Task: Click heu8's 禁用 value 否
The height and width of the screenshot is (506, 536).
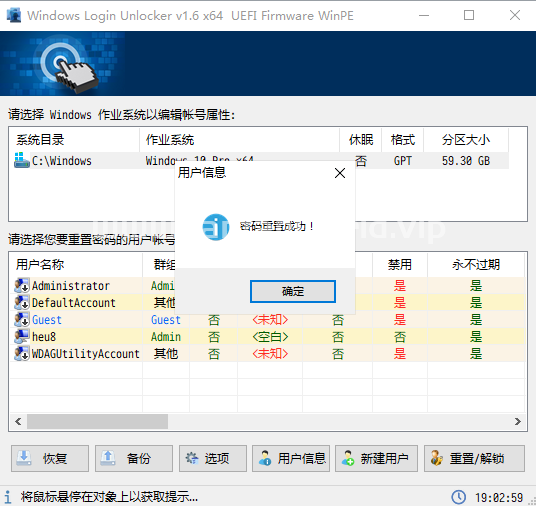Action: (x=400, y=337)
